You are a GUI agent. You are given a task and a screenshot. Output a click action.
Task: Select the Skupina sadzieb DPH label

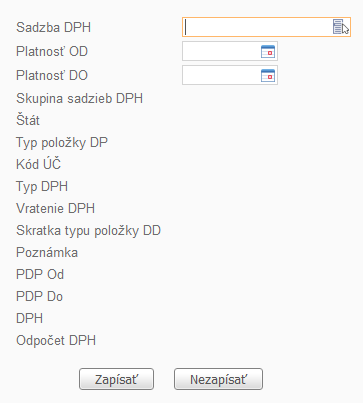point(79,99)
